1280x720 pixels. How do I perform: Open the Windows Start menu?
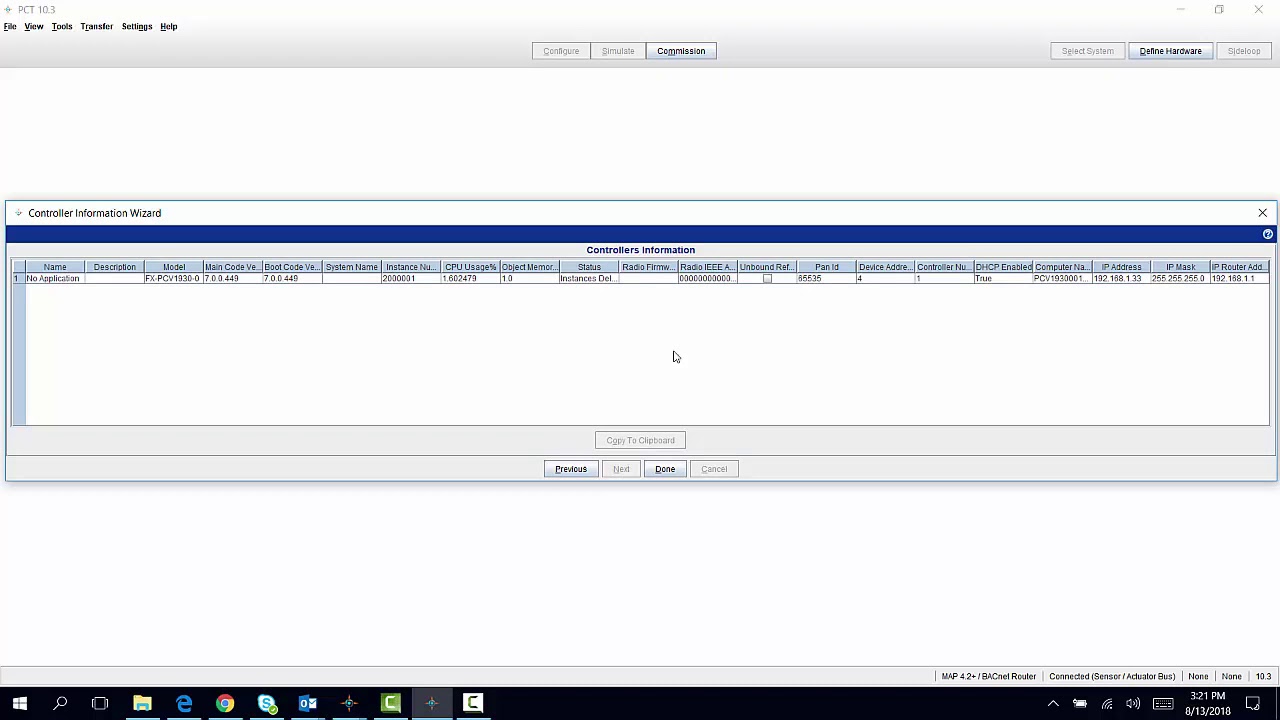(x=19, y=703)
